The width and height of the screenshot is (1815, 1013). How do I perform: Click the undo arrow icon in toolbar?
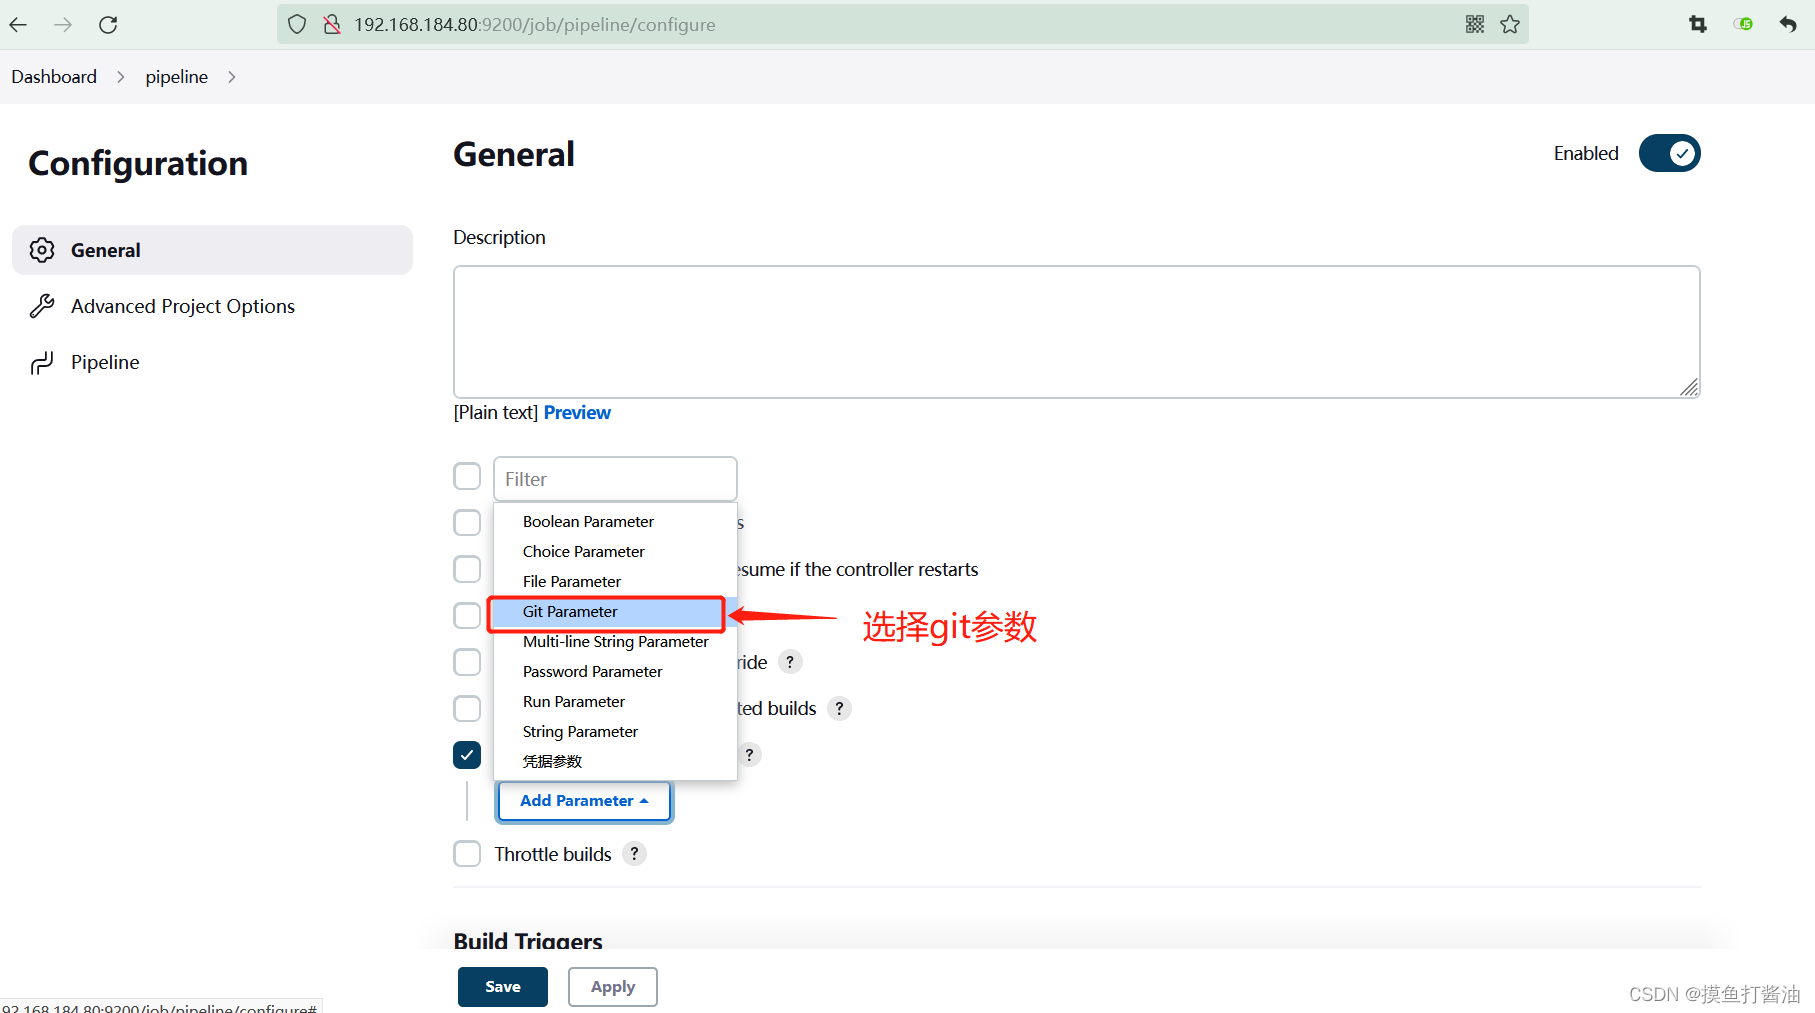1788,25
